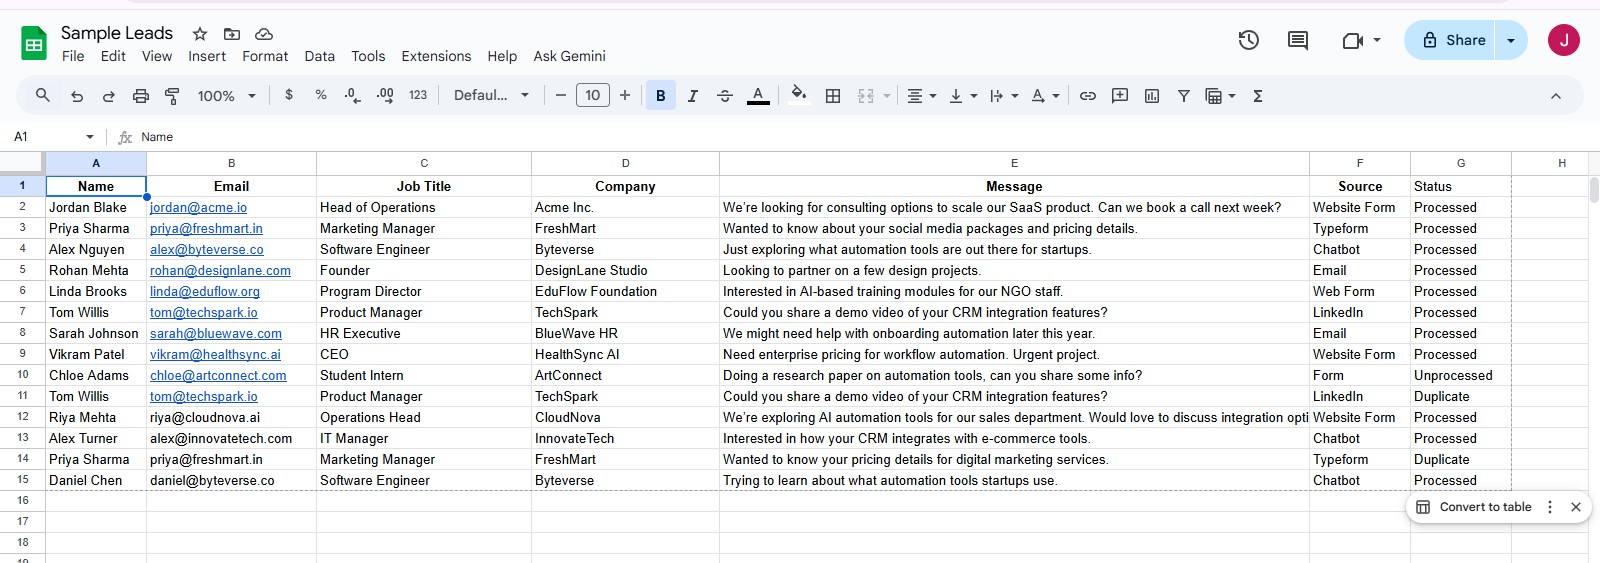Expand the font family dropdown

(491, 96)
